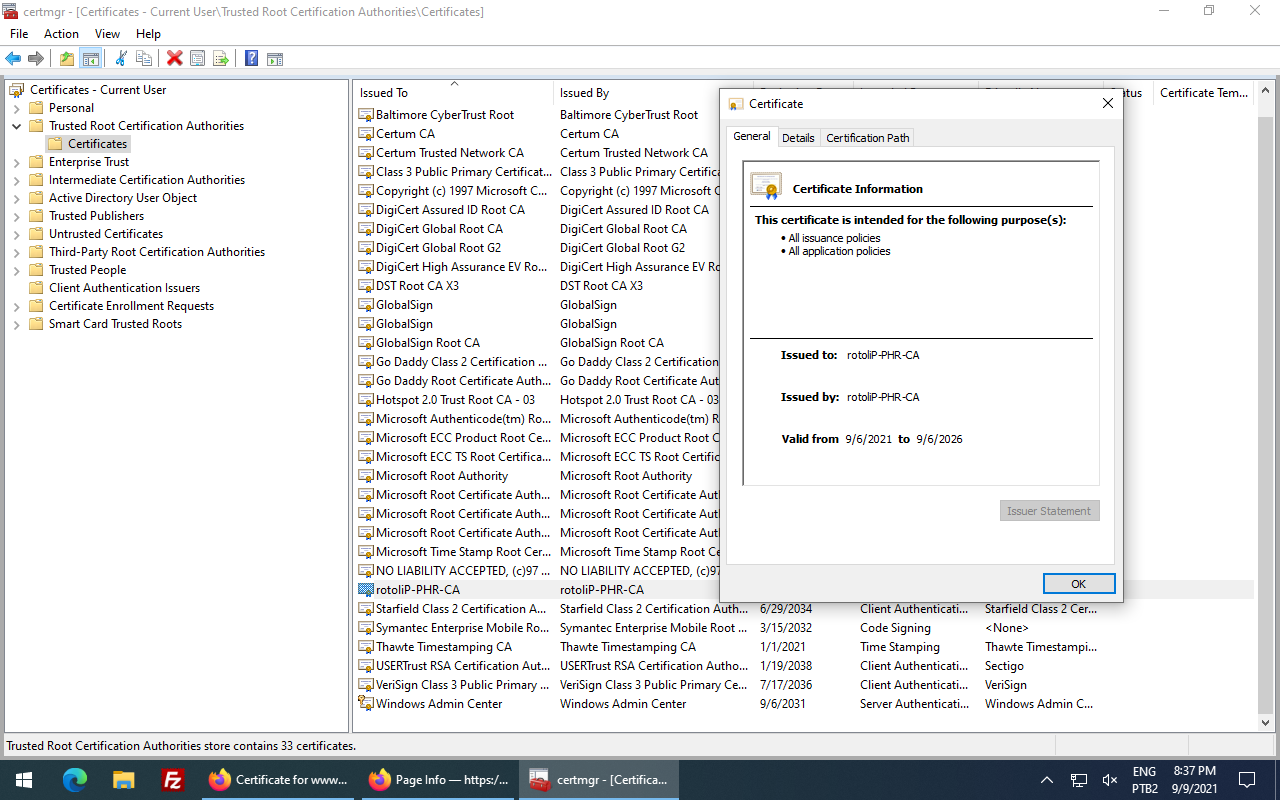Click the Up one level folder icon

[66, 59]
